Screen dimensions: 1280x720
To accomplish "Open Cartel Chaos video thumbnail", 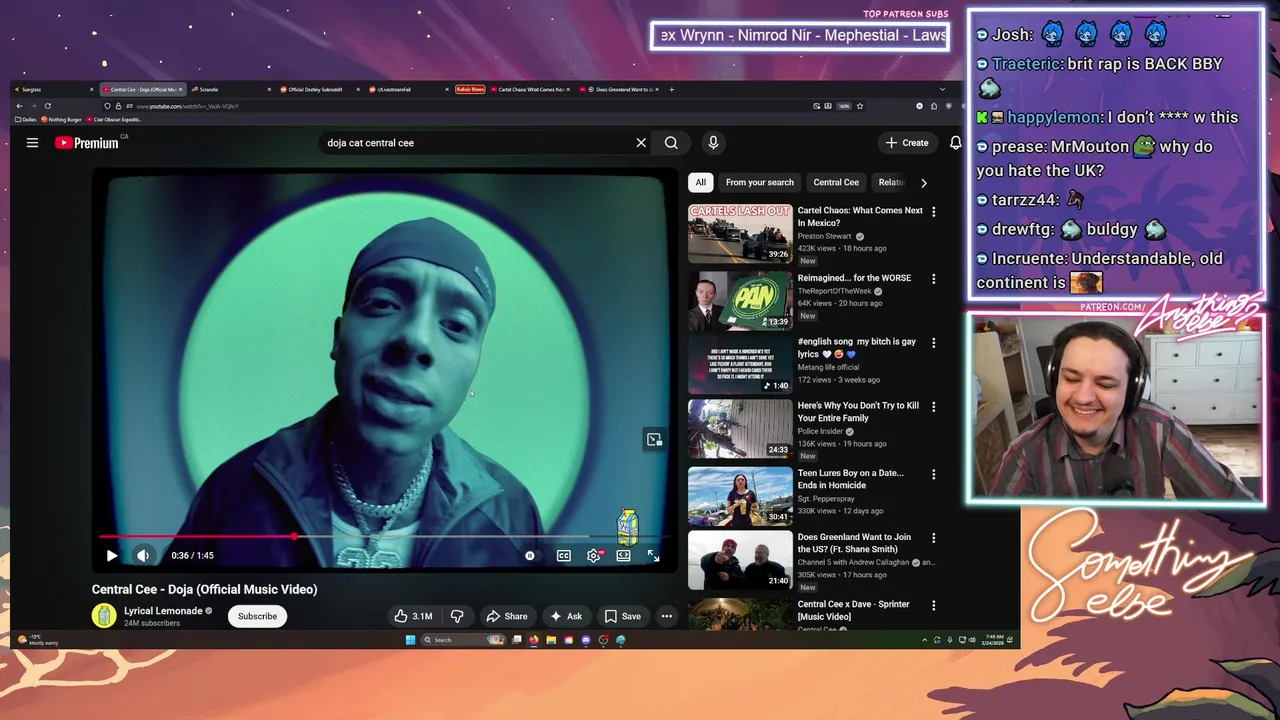I will click(x=740, y=233).
